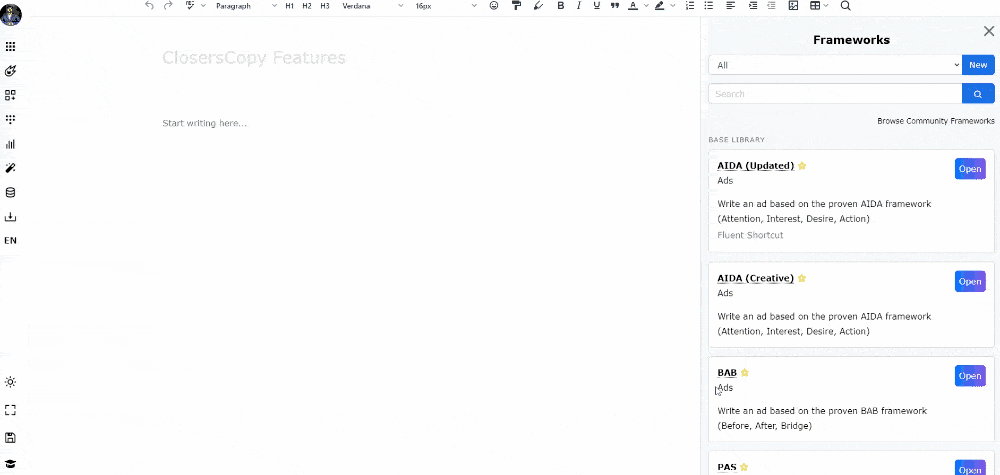Image resolution: width=1000 pixels, height=475 pixels.
Task: Open the AIDA (Creative) framework
Action: coord(970,282)
